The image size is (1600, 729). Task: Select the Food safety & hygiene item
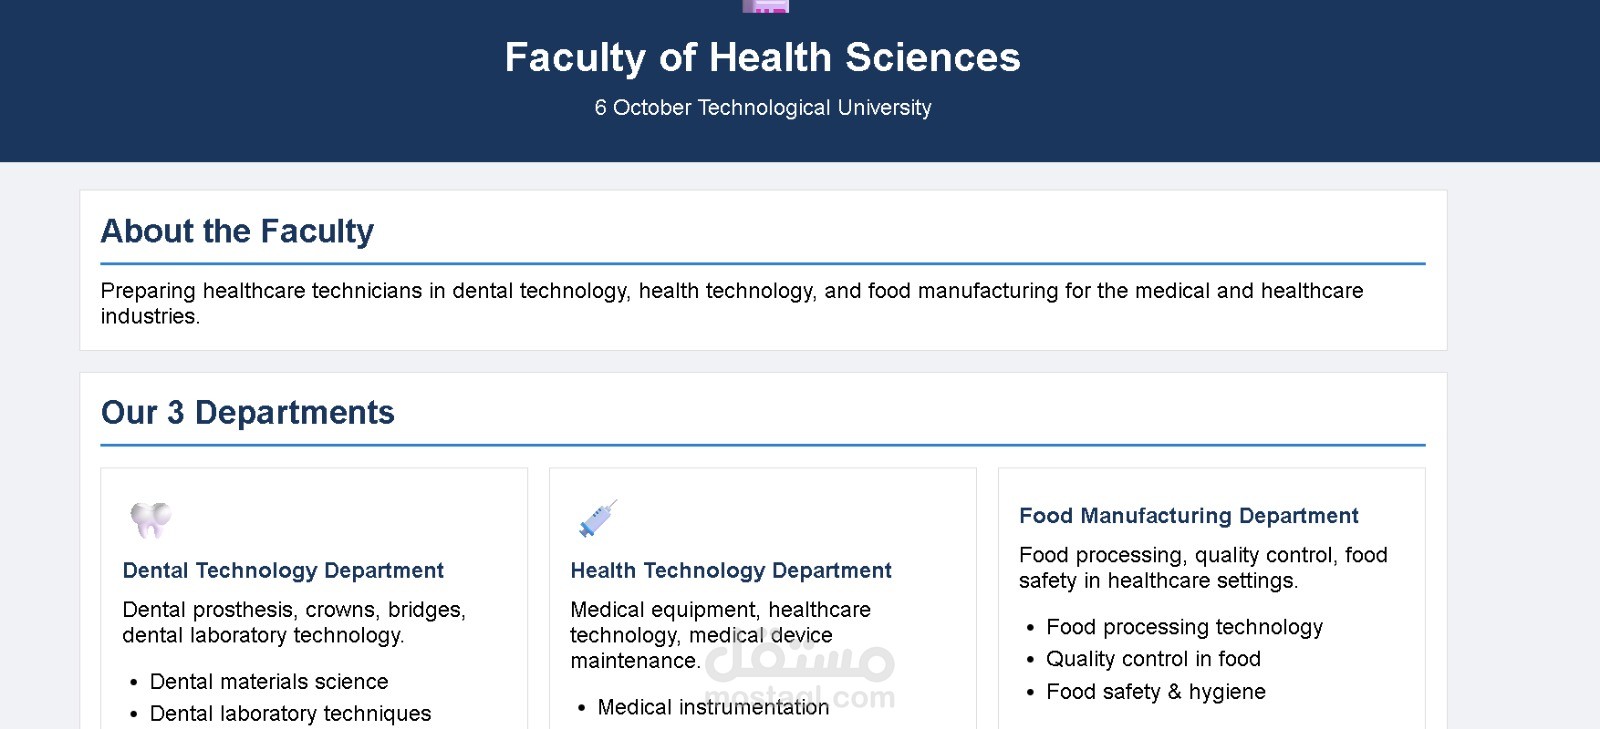click(1155, 692)
